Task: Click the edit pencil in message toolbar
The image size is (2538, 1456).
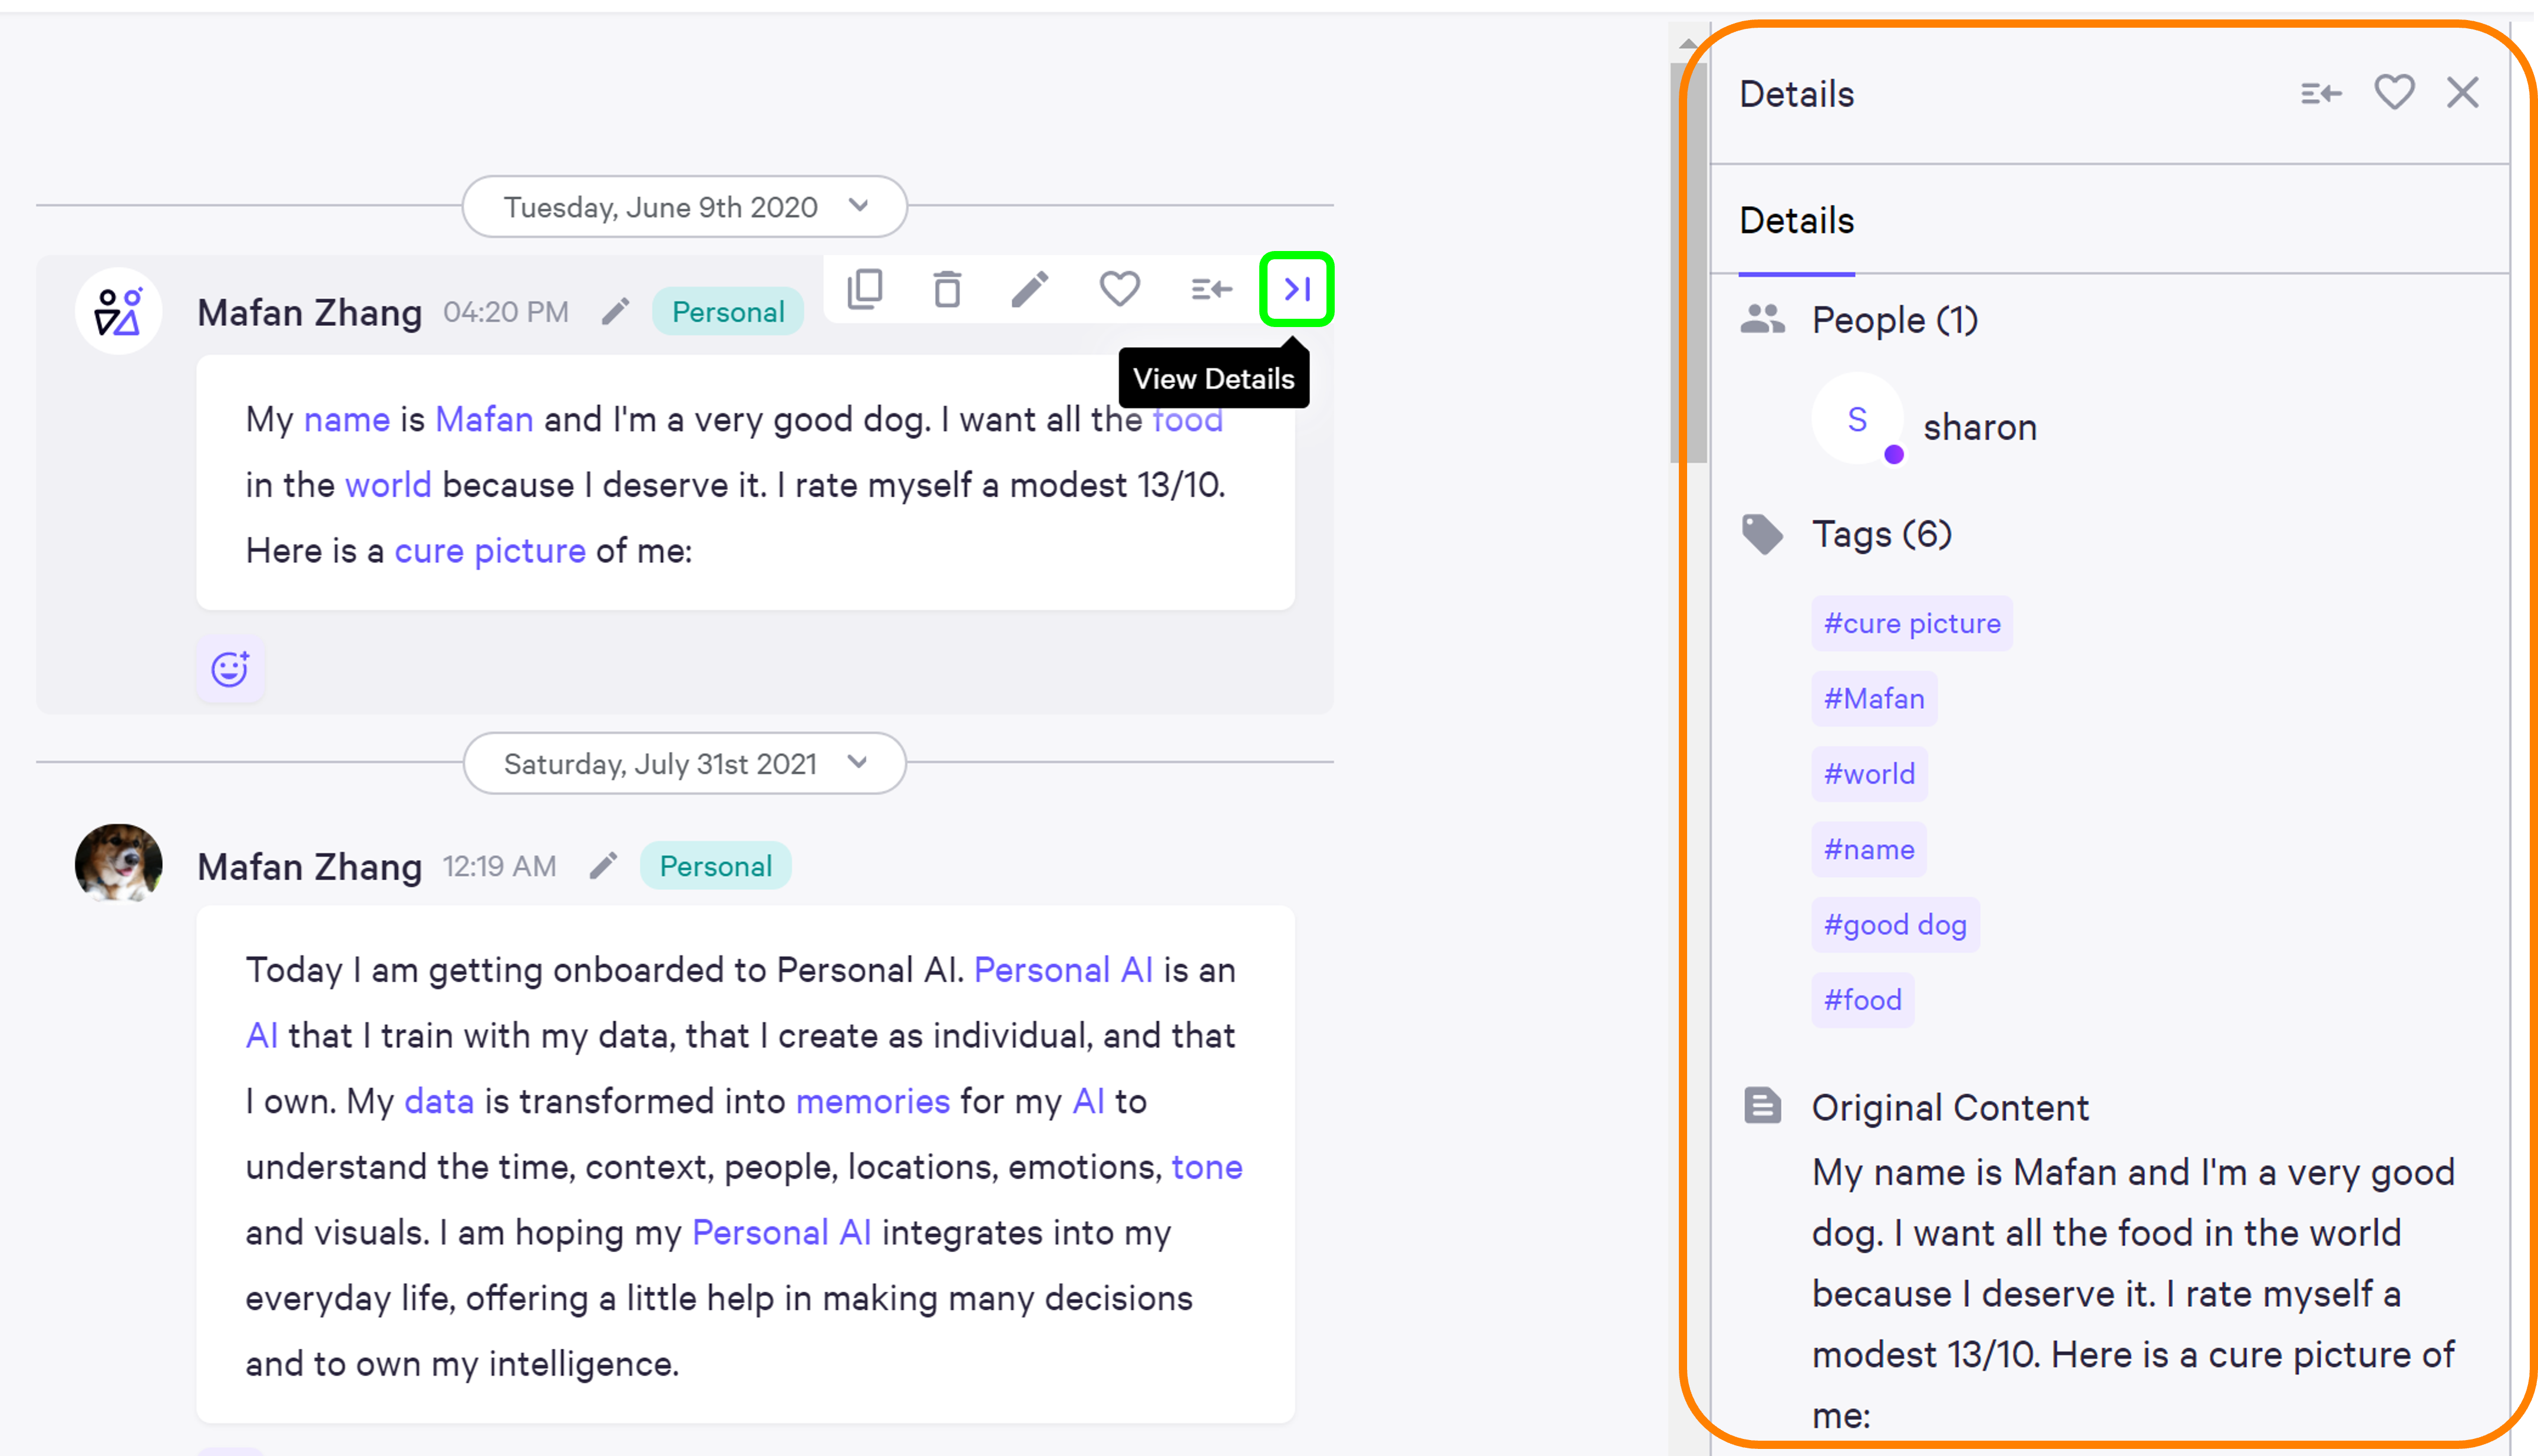Action: click(1030, 289)
